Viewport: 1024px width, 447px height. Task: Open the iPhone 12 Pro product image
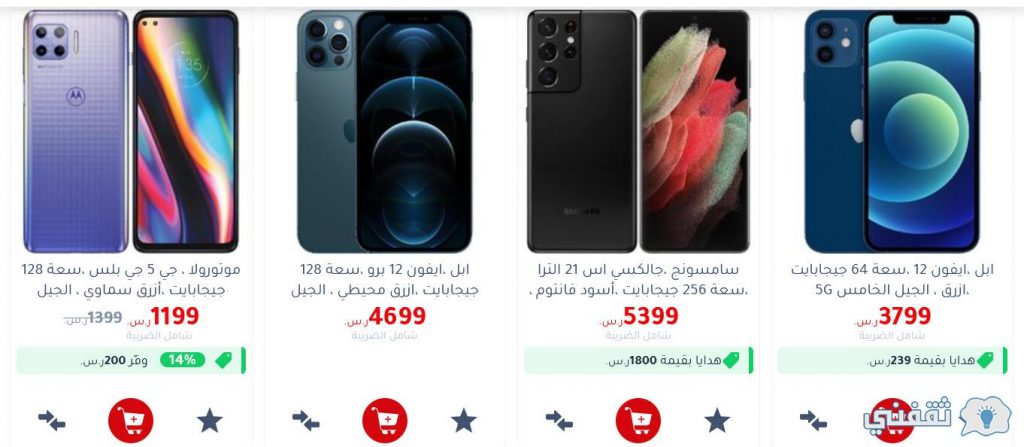click(385, 131)
